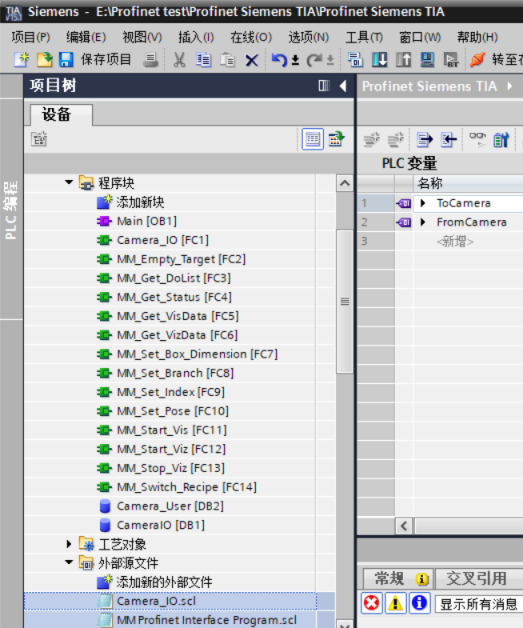Image resolution: width=523 pixels, height=628 pixels.
Task: Expand the ToCamera tag row
Action: pos(423,203)
